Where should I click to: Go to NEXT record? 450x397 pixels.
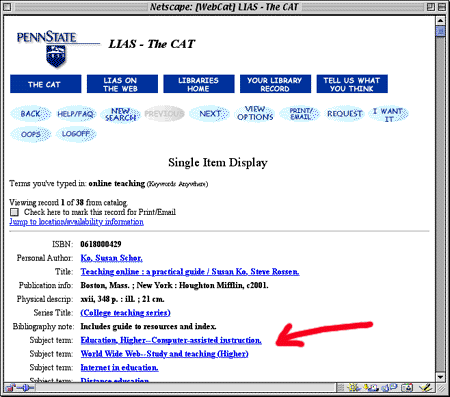click(x=209, y=114)
